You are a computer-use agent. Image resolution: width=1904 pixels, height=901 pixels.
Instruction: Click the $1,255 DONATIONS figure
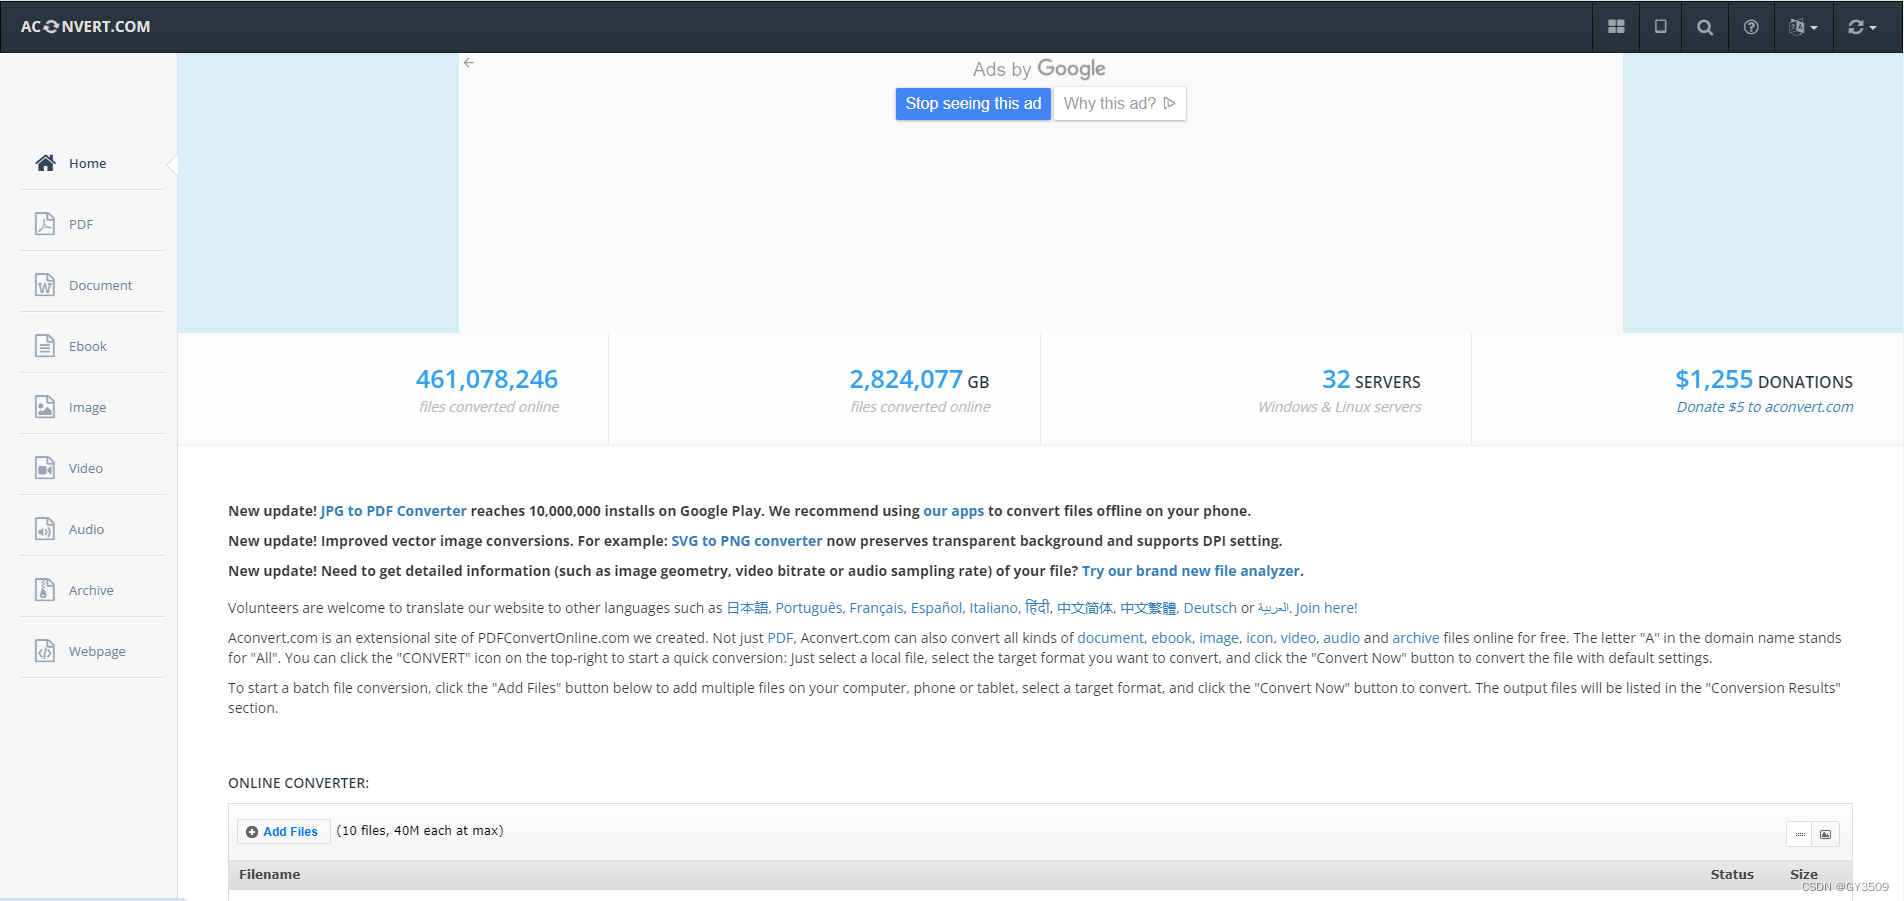1764,380
